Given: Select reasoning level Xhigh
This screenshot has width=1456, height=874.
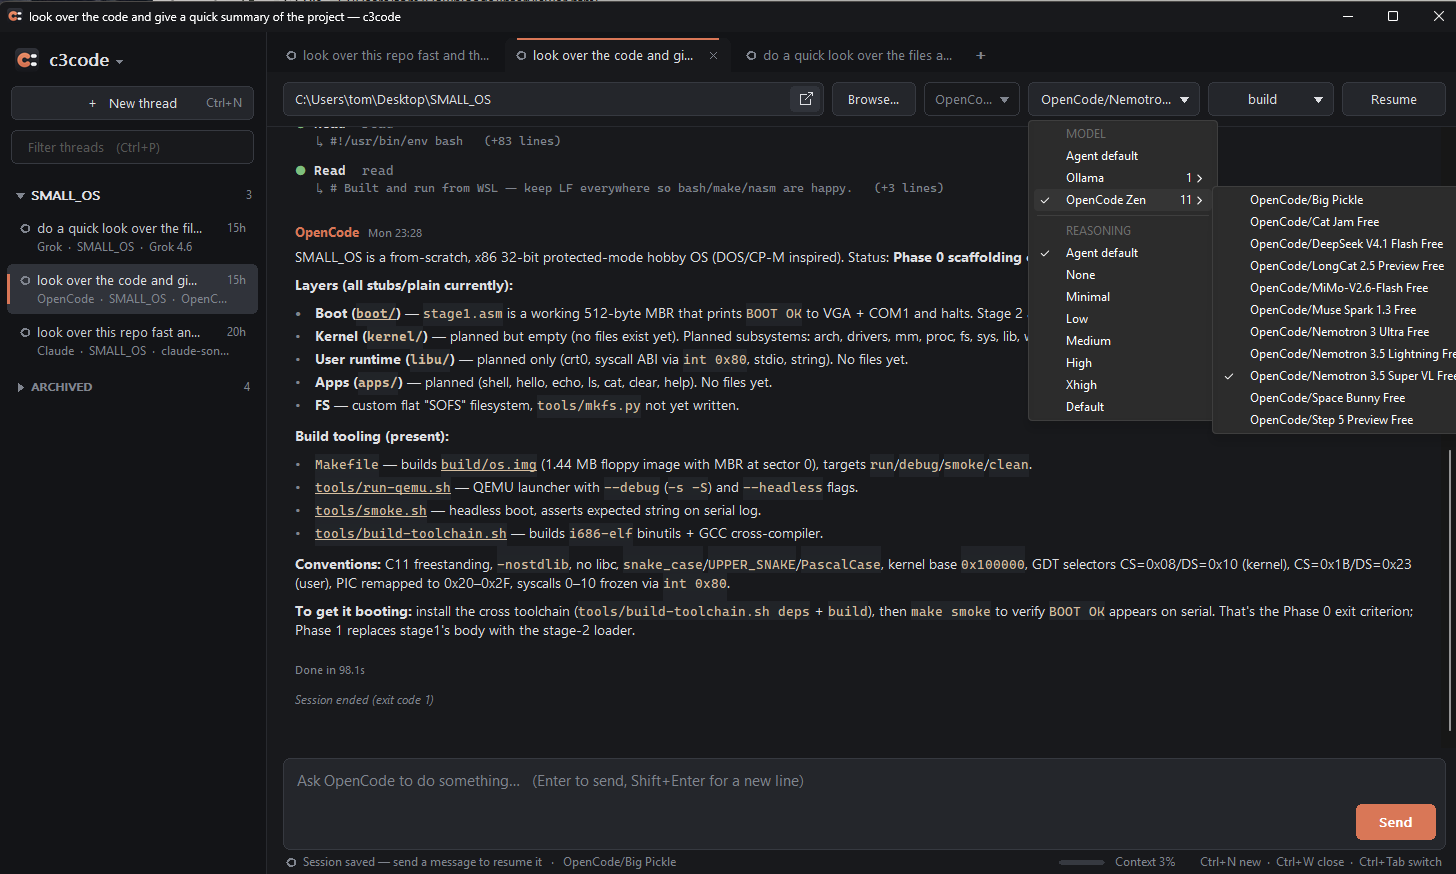Looking at the screenshot, I should tap(1122, 385).
